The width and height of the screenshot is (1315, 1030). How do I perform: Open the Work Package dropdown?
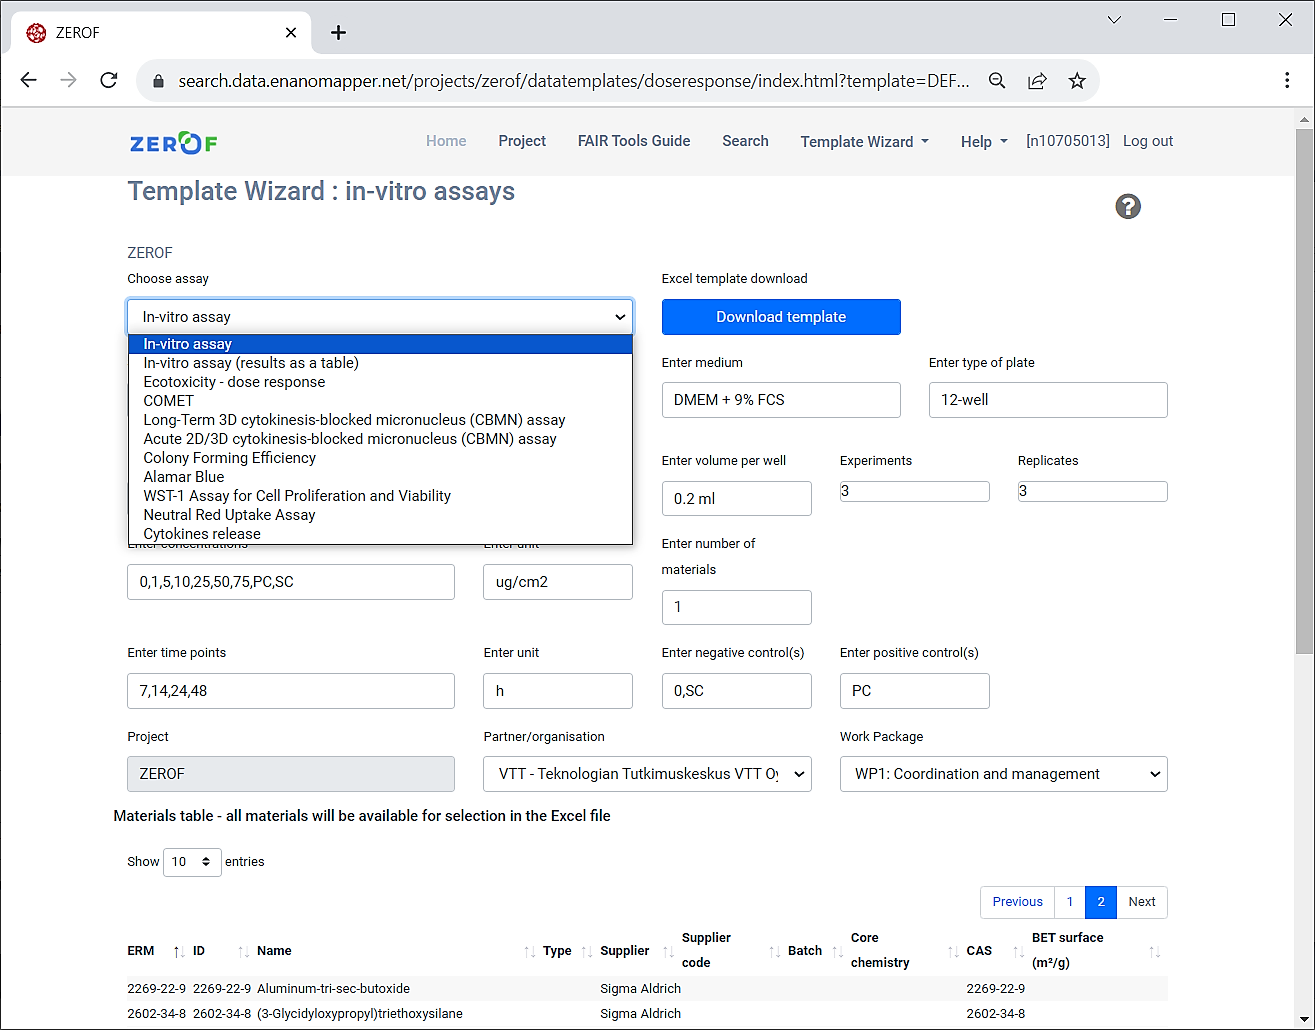(x=1003, y=774)
